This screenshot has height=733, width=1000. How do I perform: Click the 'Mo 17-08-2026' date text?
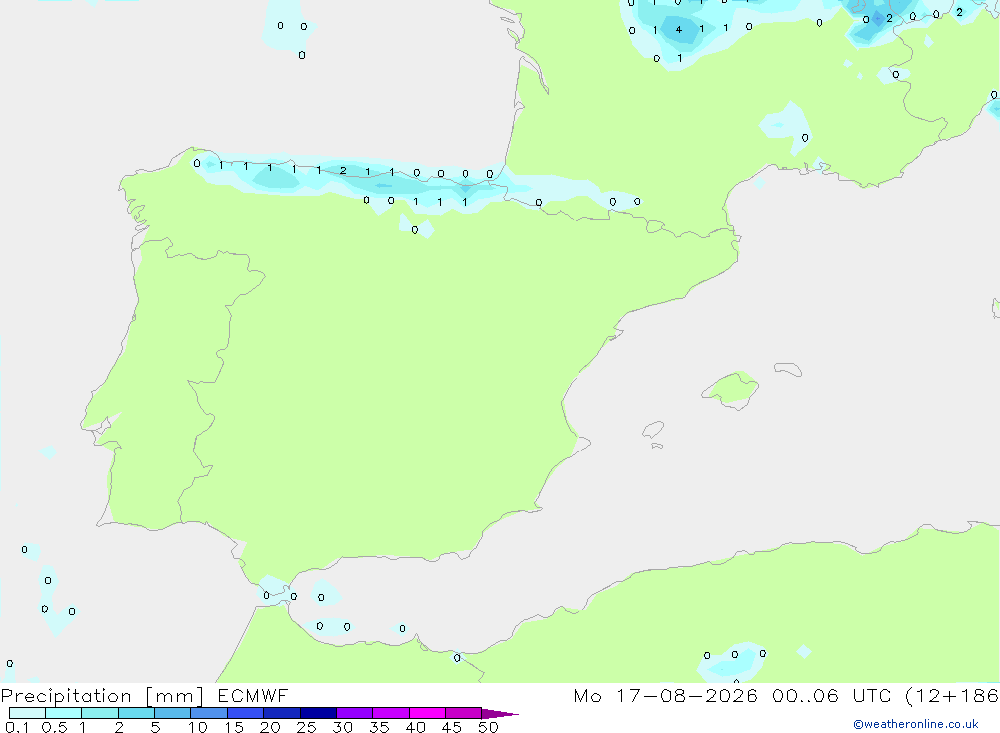tap(665, 695)
